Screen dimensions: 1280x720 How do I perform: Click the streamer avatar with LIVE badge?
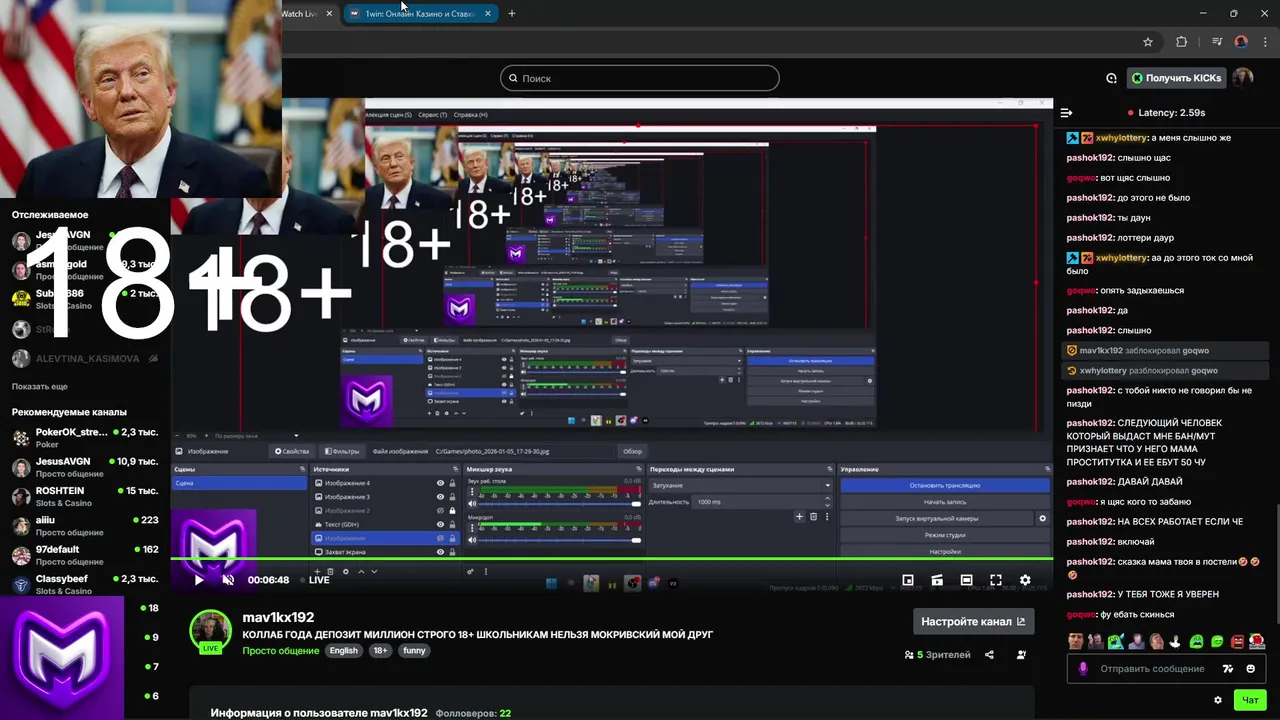(x=210, y=631)
